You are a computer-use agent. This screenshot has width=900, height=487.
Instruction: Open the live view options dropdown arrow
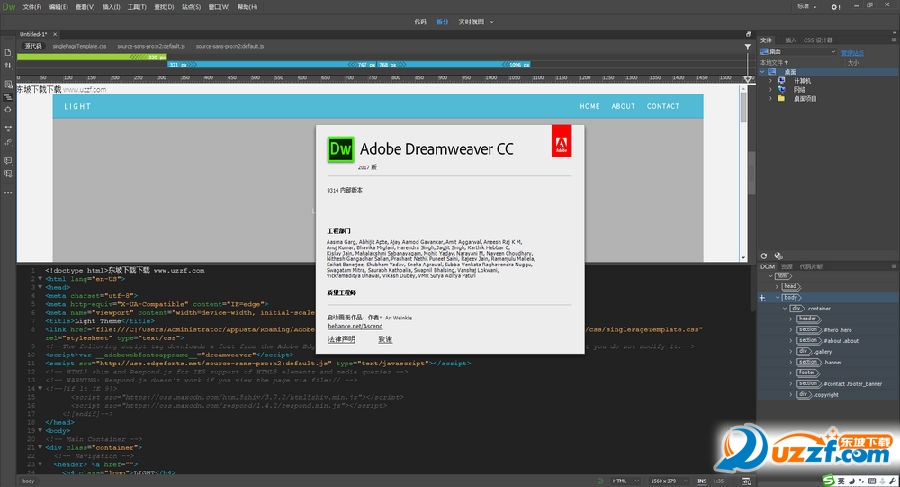pyautogui.click(x=491, y=22)
